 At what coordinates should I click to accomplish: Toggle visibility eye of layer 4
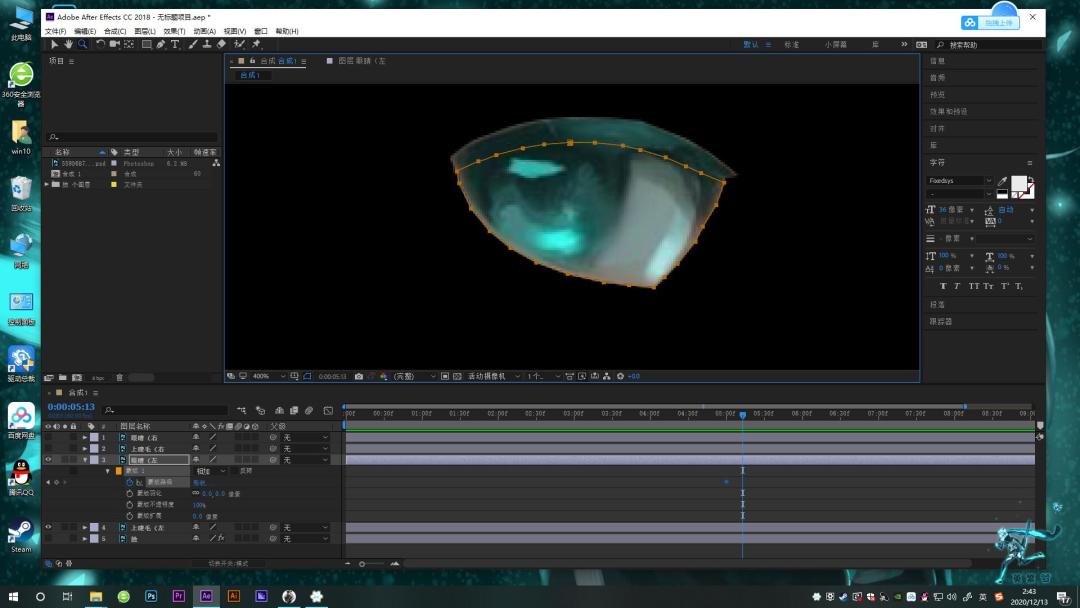pos(48,527)
